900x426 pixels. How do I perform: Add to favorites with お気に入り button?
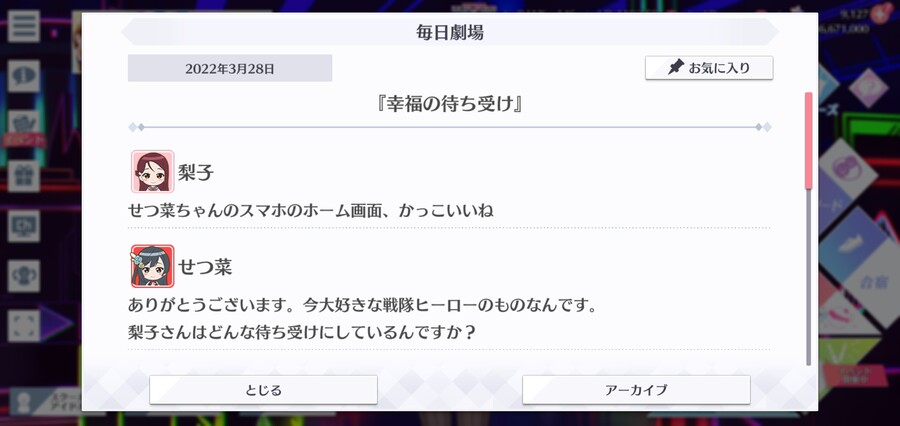click(x=709, y=68)
